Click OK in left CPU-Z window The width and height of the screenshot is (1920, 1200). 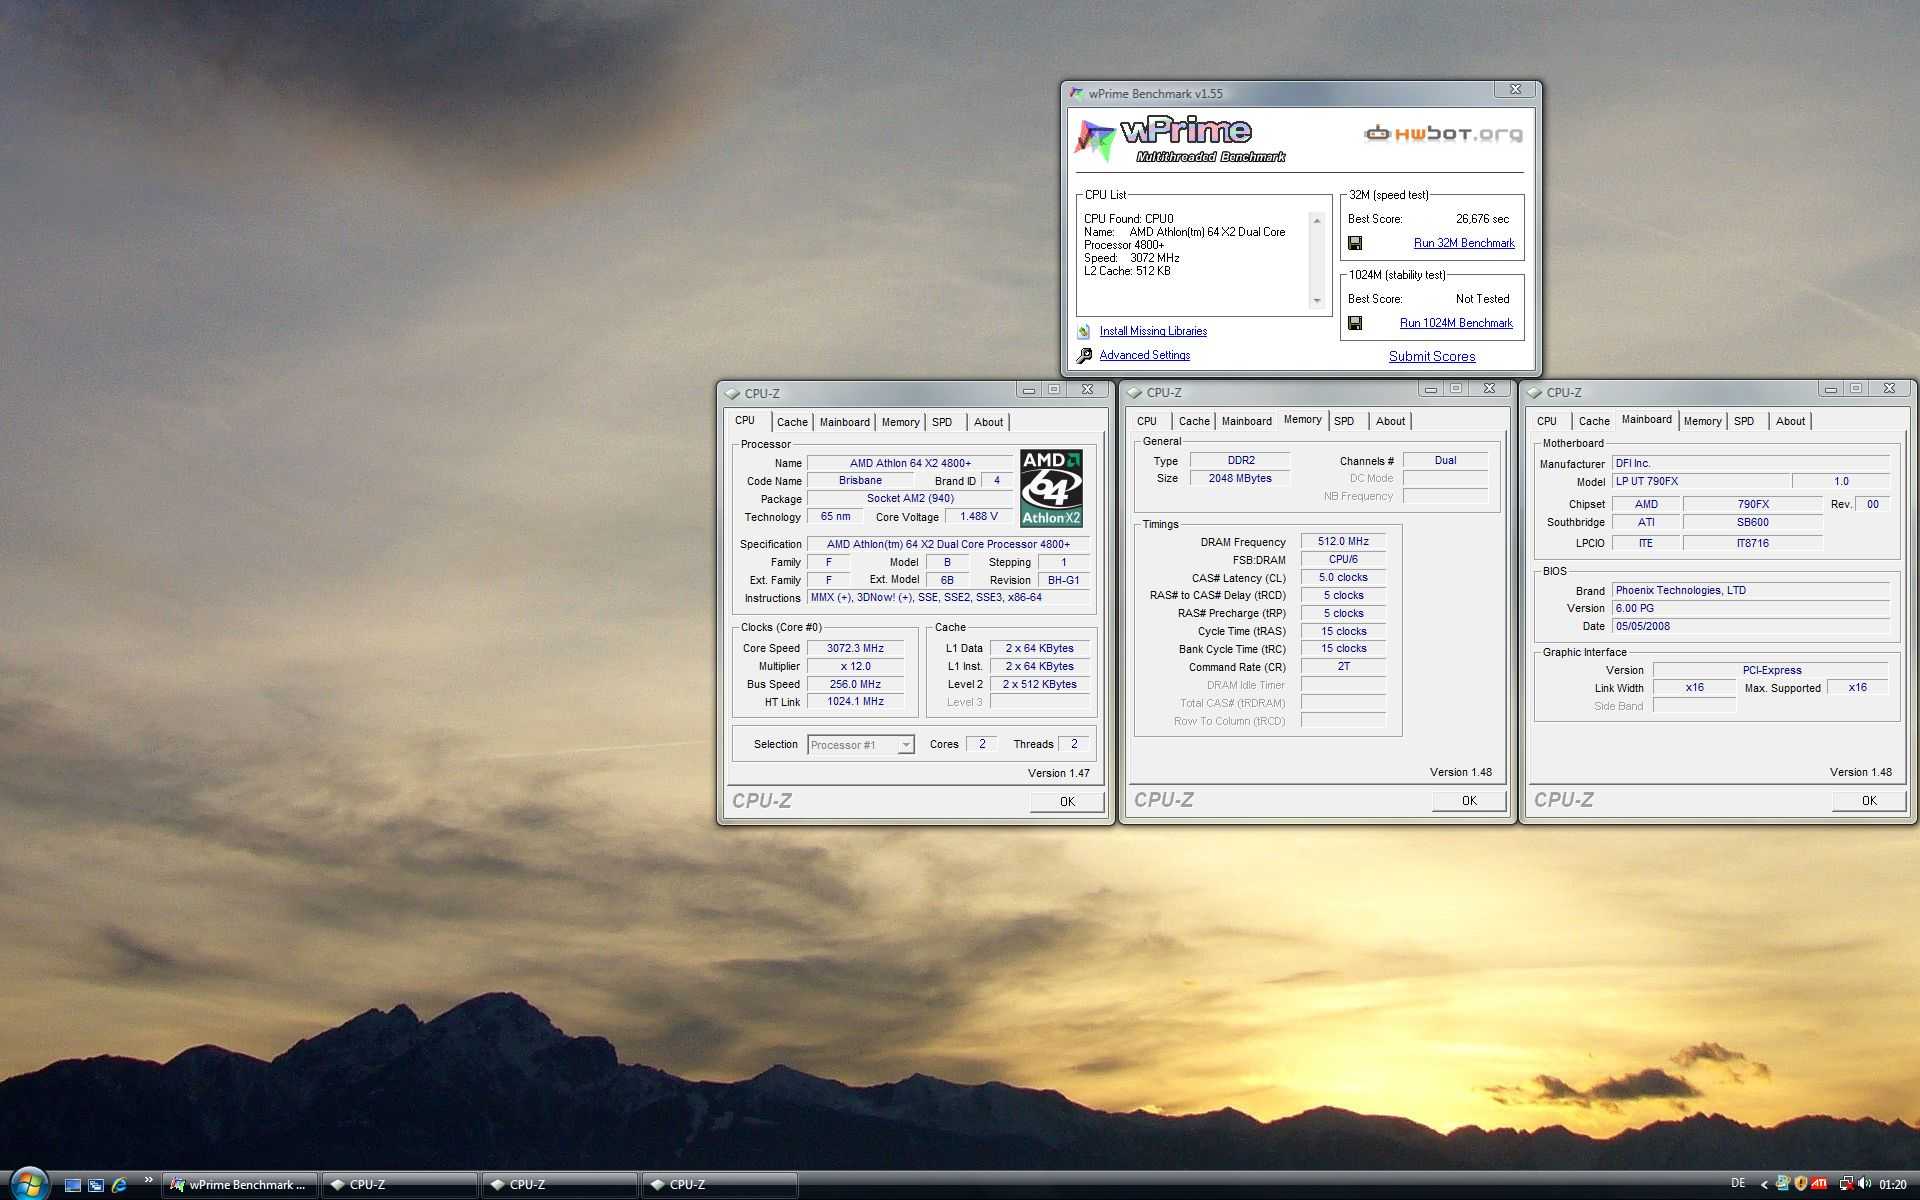(x=1067, y=801)
